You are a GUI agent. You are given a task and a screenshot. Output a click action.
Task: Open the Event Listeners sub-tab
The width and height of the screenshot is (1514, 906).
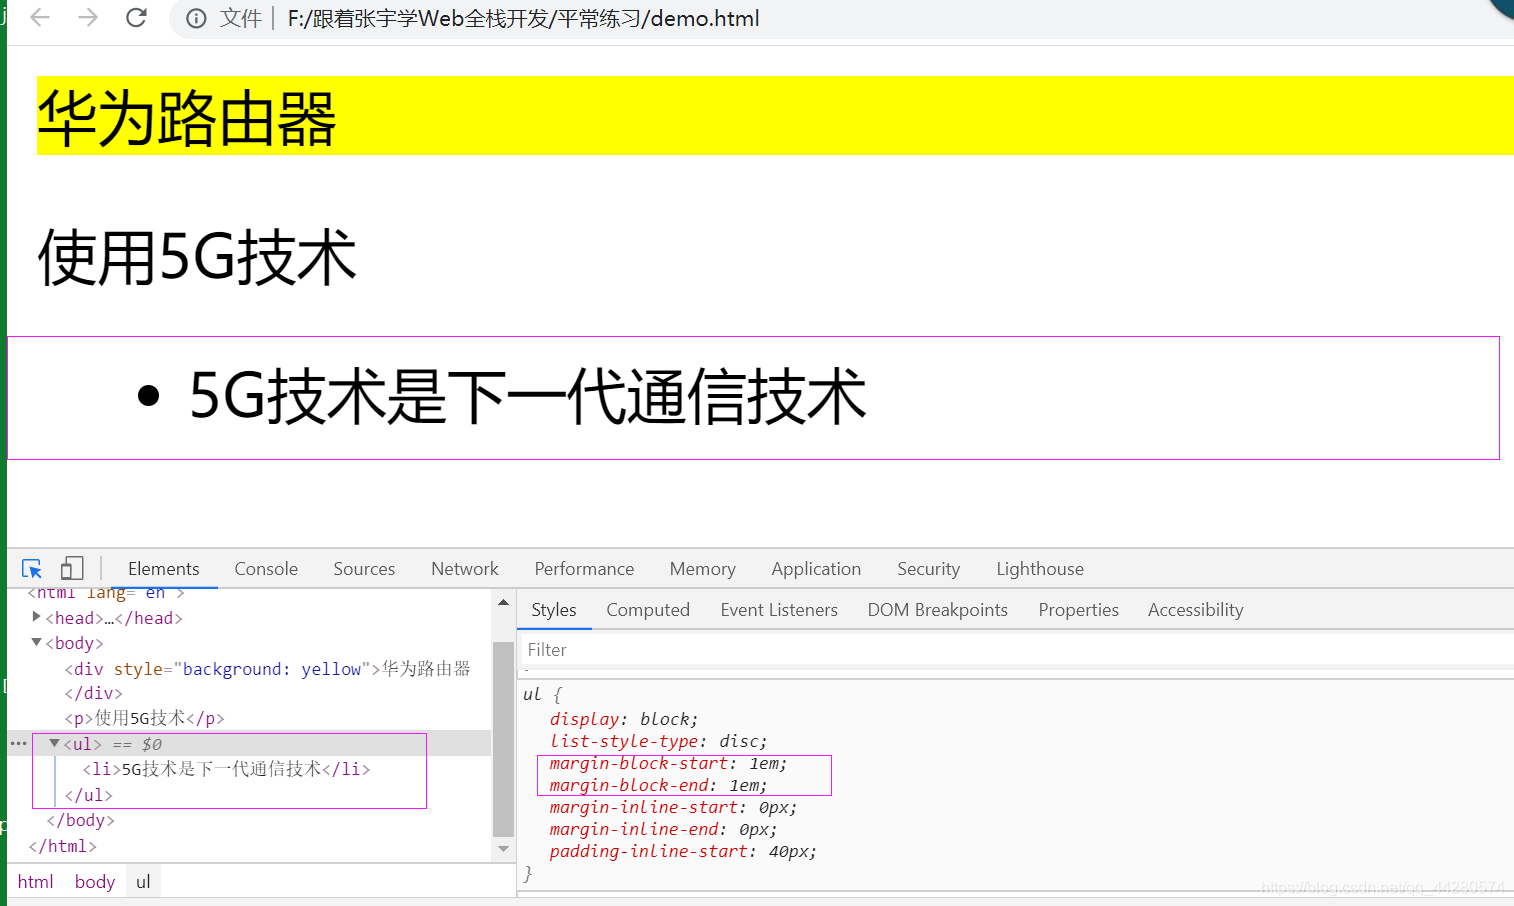pyautogui.click(x=779, y=609)
